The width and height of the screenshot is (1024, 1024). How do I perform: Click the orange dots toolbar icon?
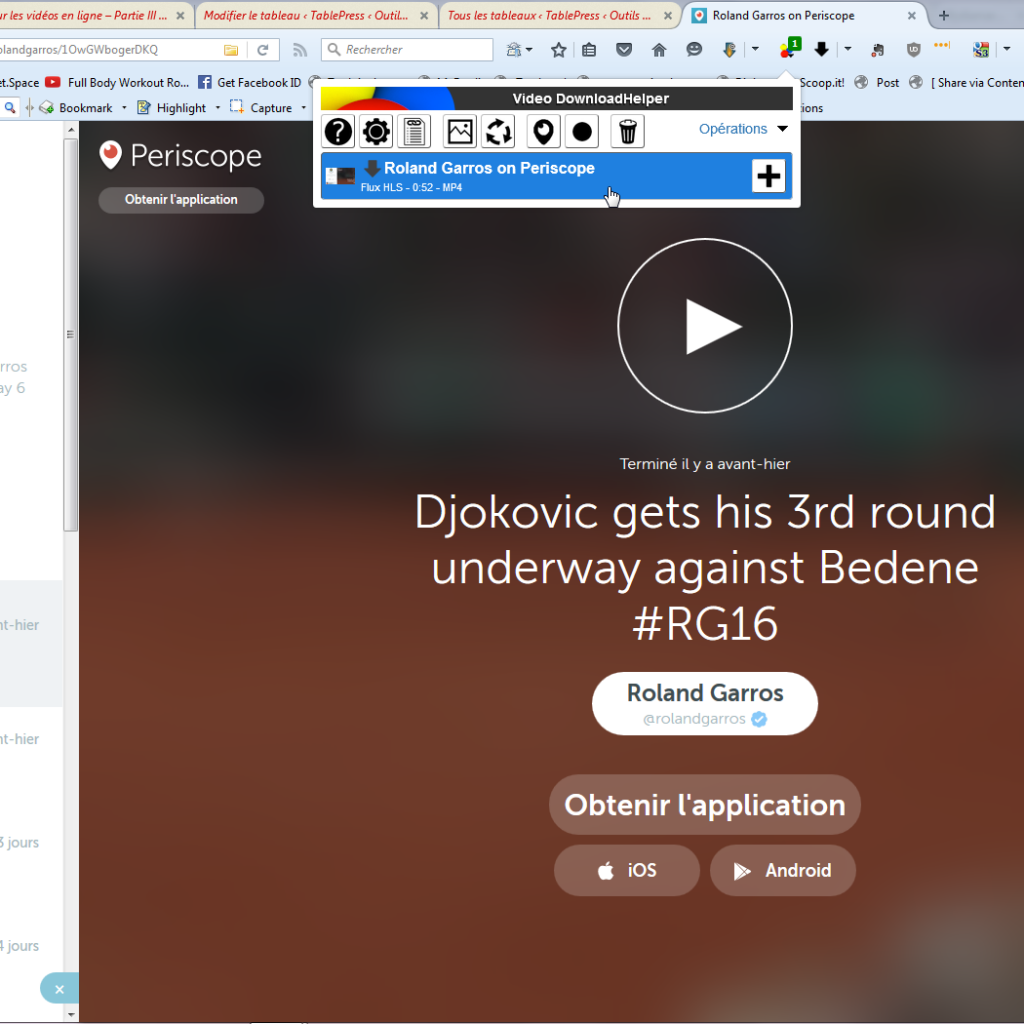point(942,46)
